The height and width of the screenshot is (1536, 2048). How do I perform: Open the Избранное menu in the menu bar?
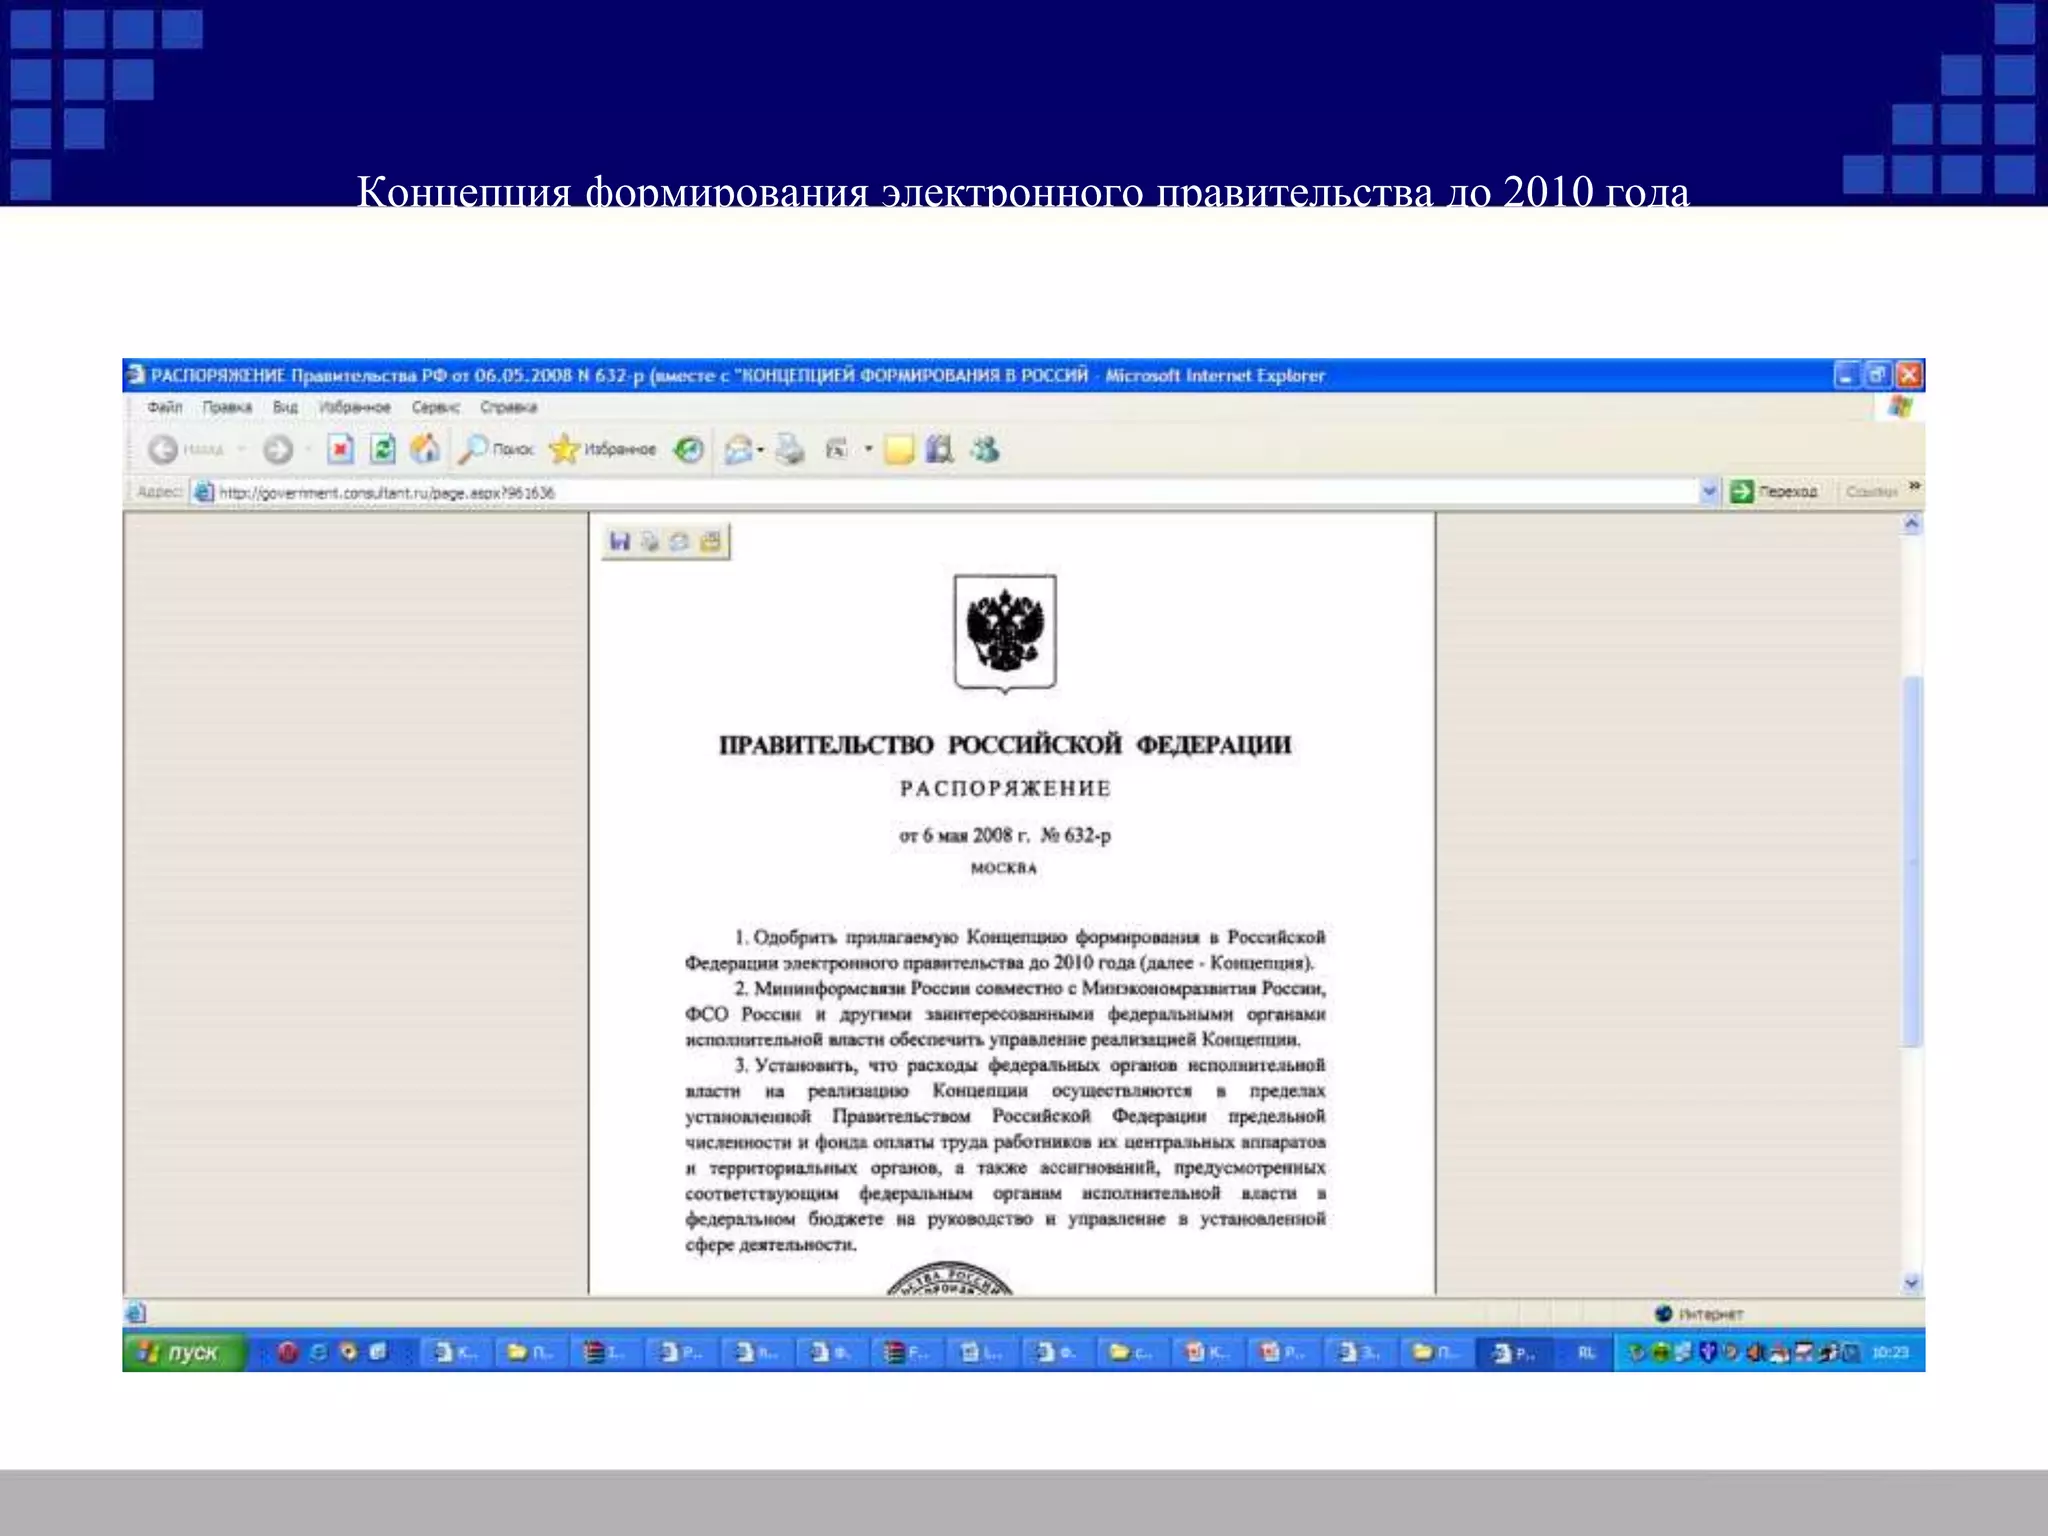point(355,407)
